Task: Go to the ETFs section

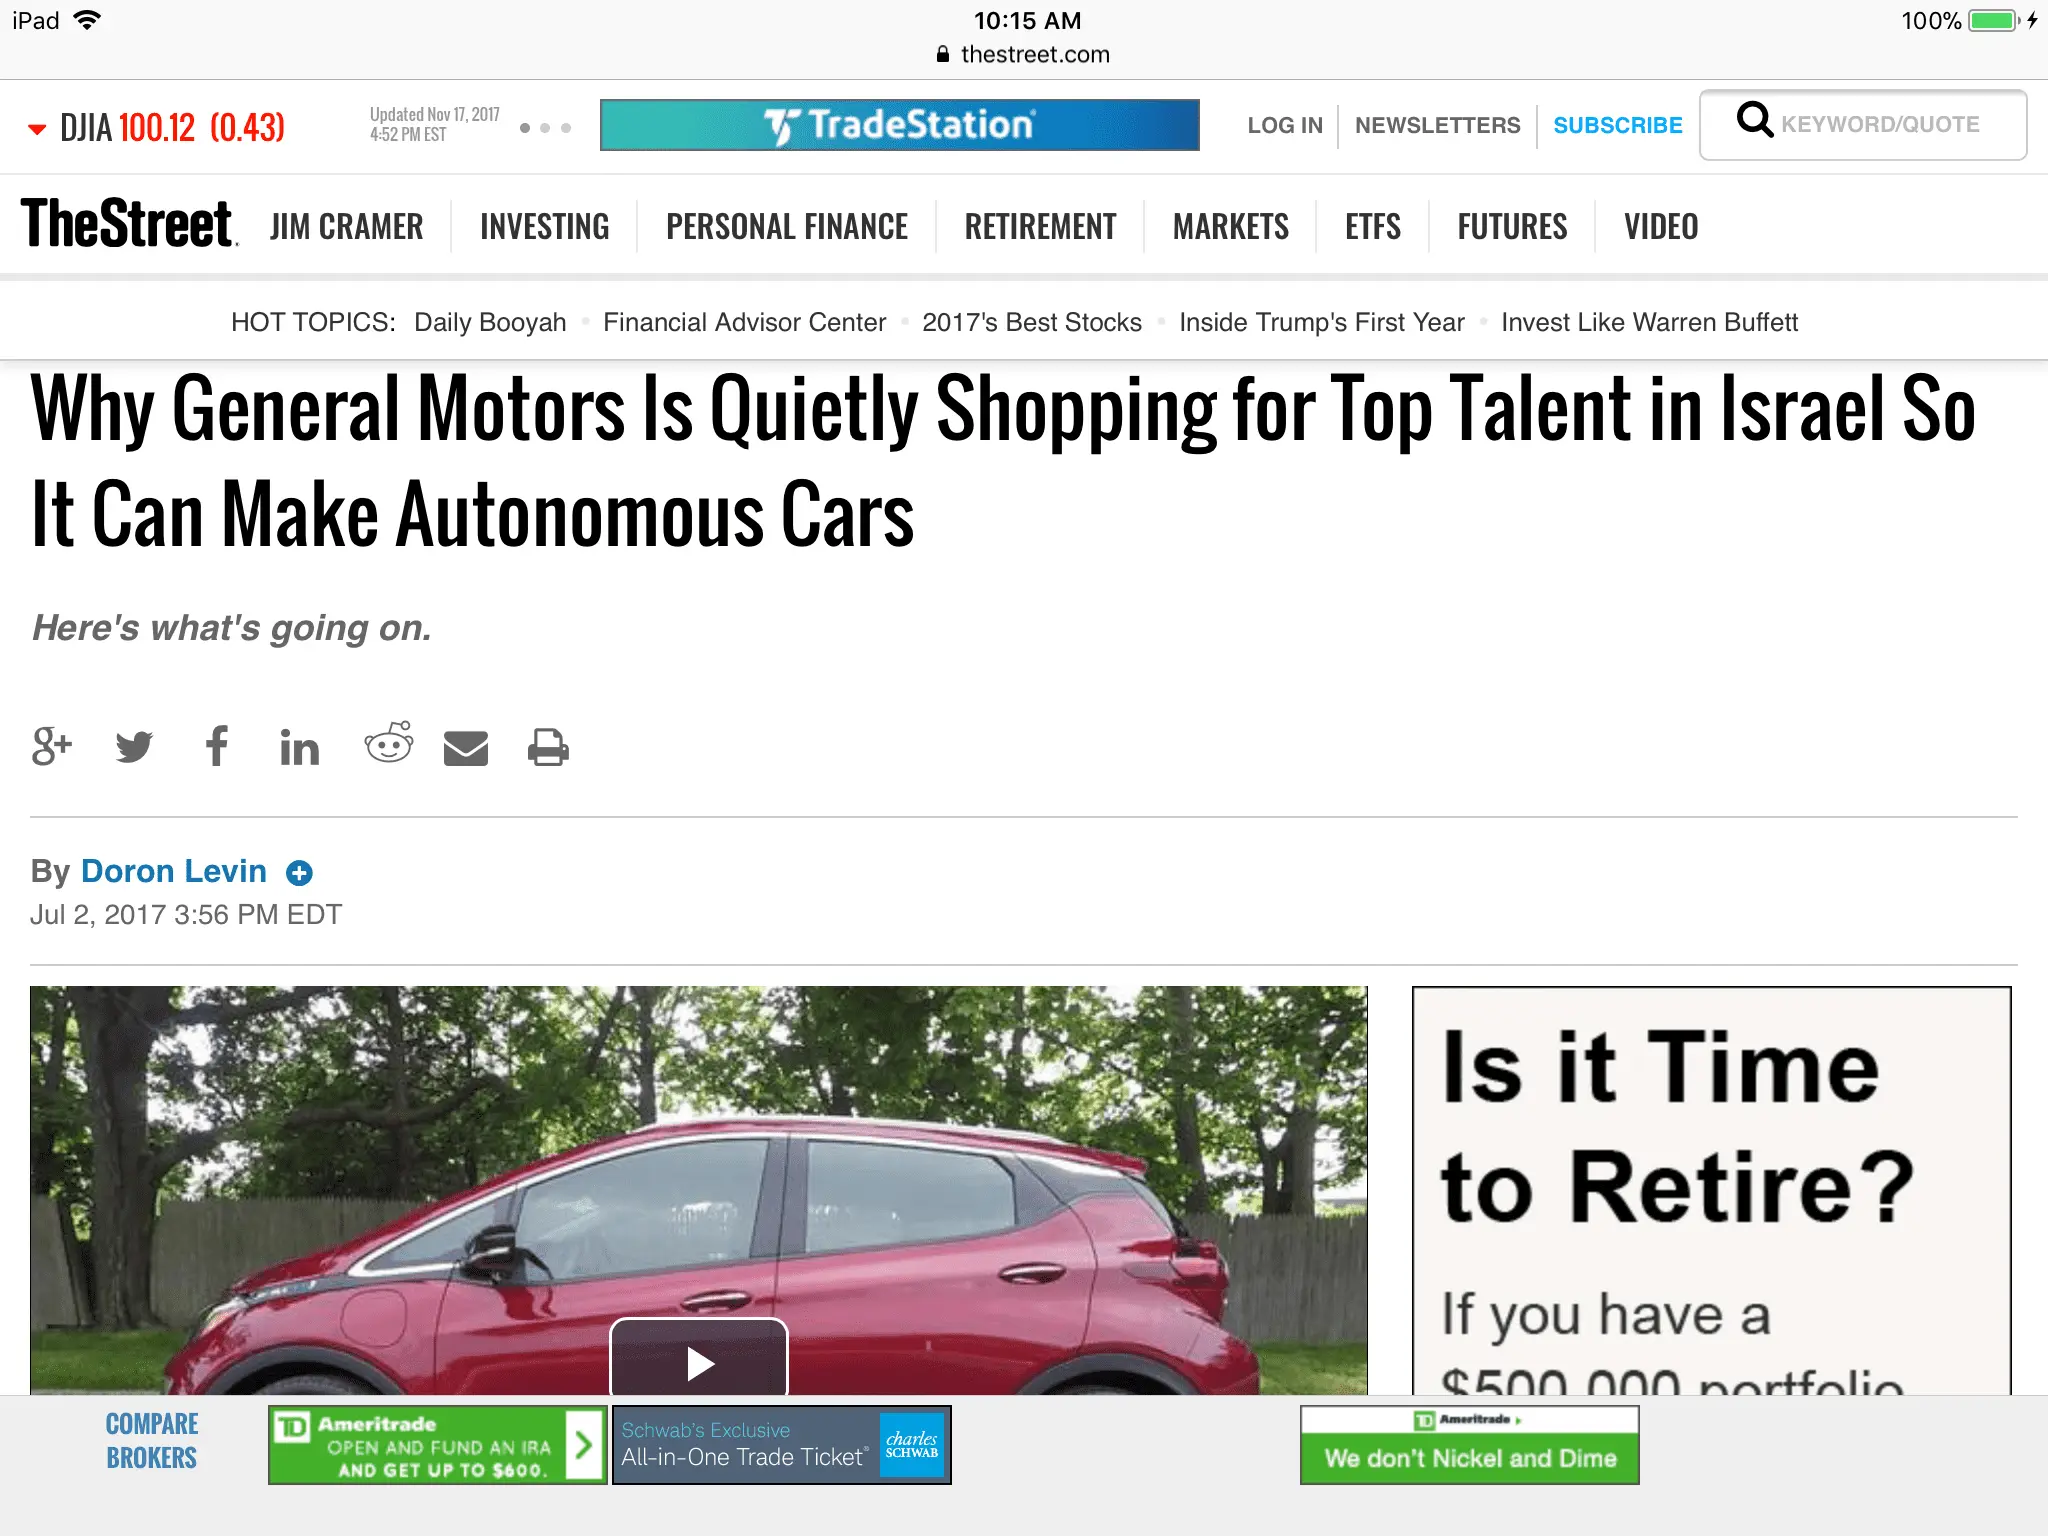Action: [1372, 227]
